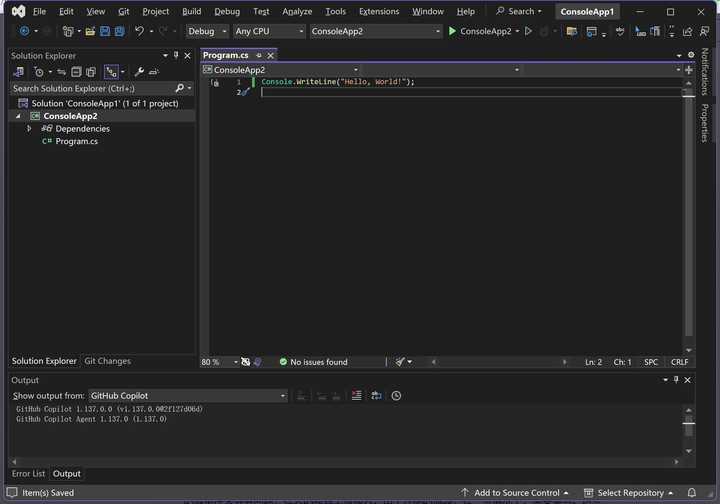Click Show All Files icon
The height and width of the screenshot is (504, 720).
(91, 72)
